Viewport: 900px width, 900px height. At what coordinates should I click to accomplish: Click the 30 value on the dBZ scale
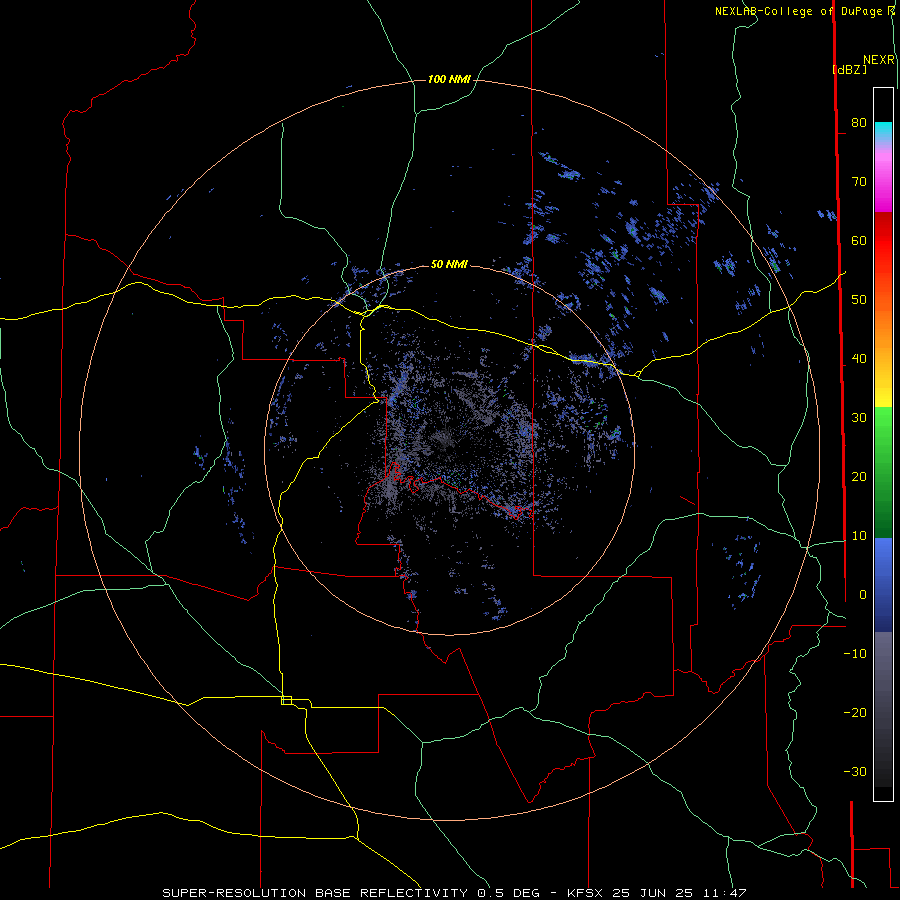(x=859, y=418)
